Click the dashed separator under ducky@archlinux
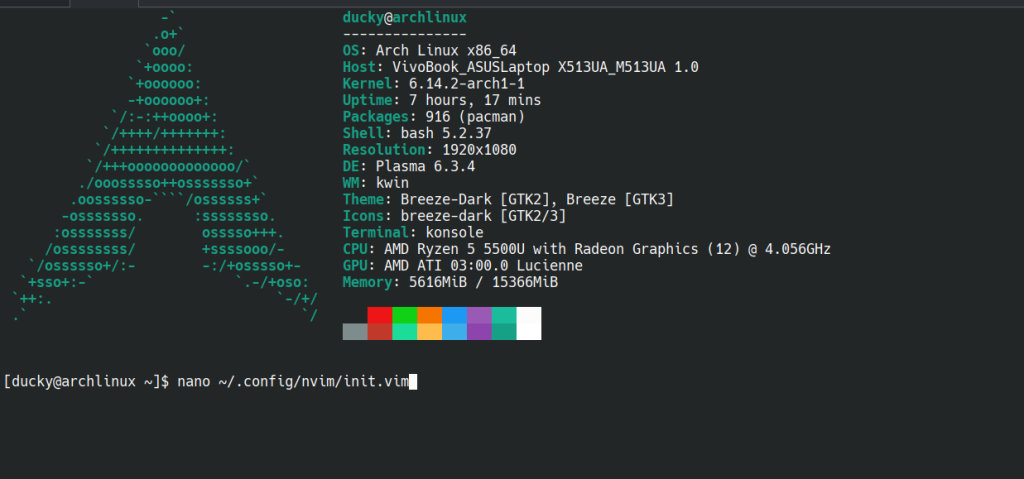Screen dimensions: 1024x479 click(x=404, y=35)
